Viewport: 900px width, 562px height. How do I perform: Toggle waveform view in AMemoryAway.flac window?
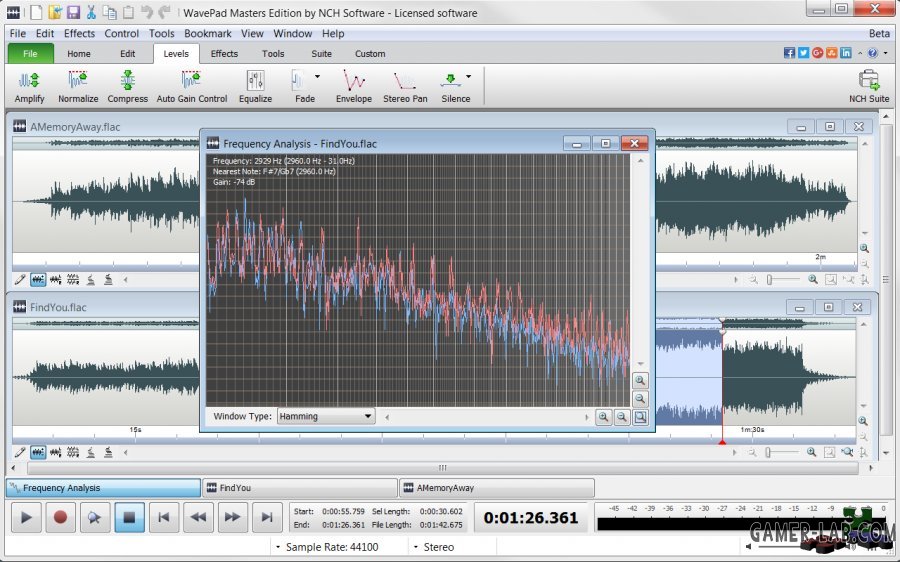(x=38, y=280)
